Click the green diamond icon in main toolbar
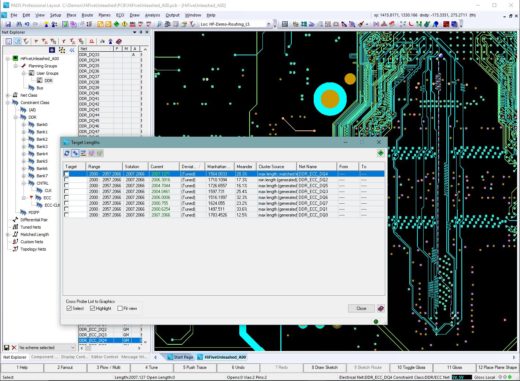 116,24
